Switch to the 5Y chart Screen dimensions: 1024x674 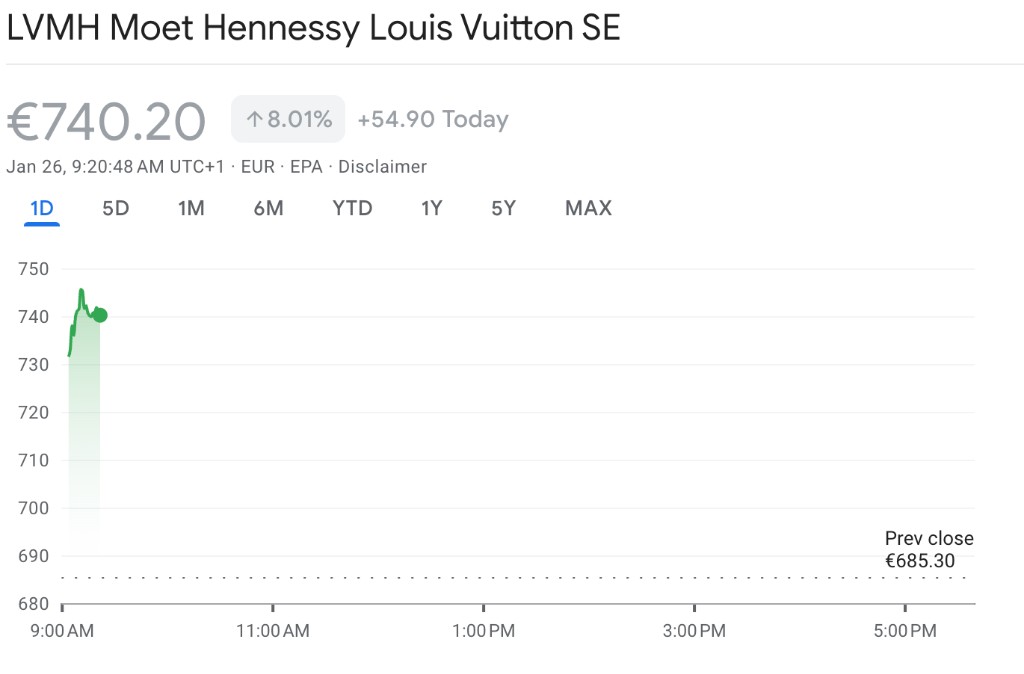coord(504,208)
